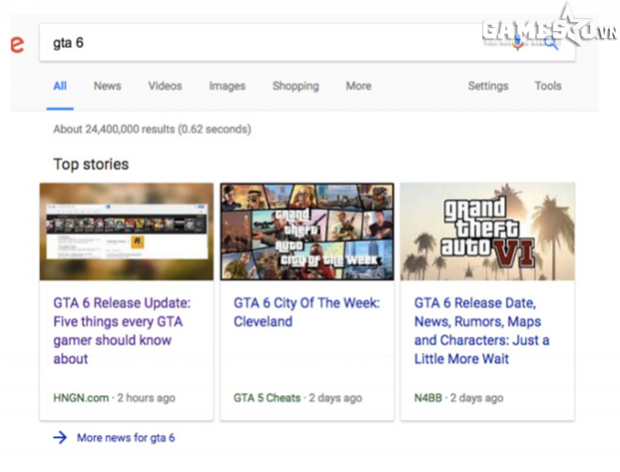Click the City of the Week thumbnail image
The height and width of the screenshot is (472, 620).
(307, 231)
